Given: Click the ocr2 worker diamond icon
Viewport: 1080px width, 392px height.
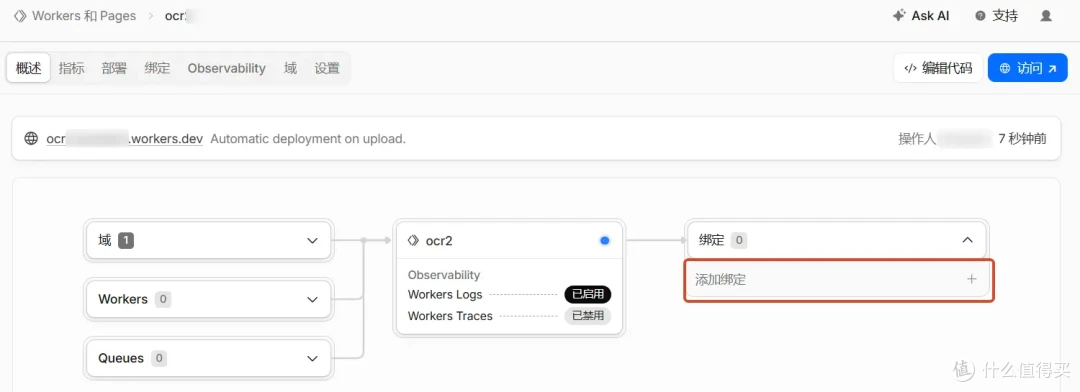Looking at the screenshot, I should [413, 240].
